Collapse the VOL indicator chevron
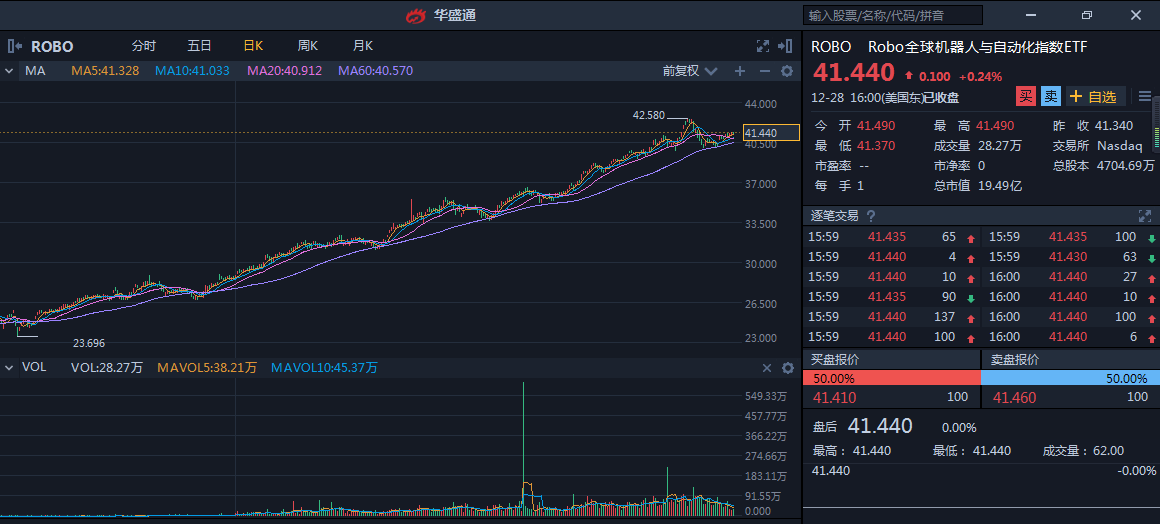Screen dimensions: 1160x524 (9, 368)
